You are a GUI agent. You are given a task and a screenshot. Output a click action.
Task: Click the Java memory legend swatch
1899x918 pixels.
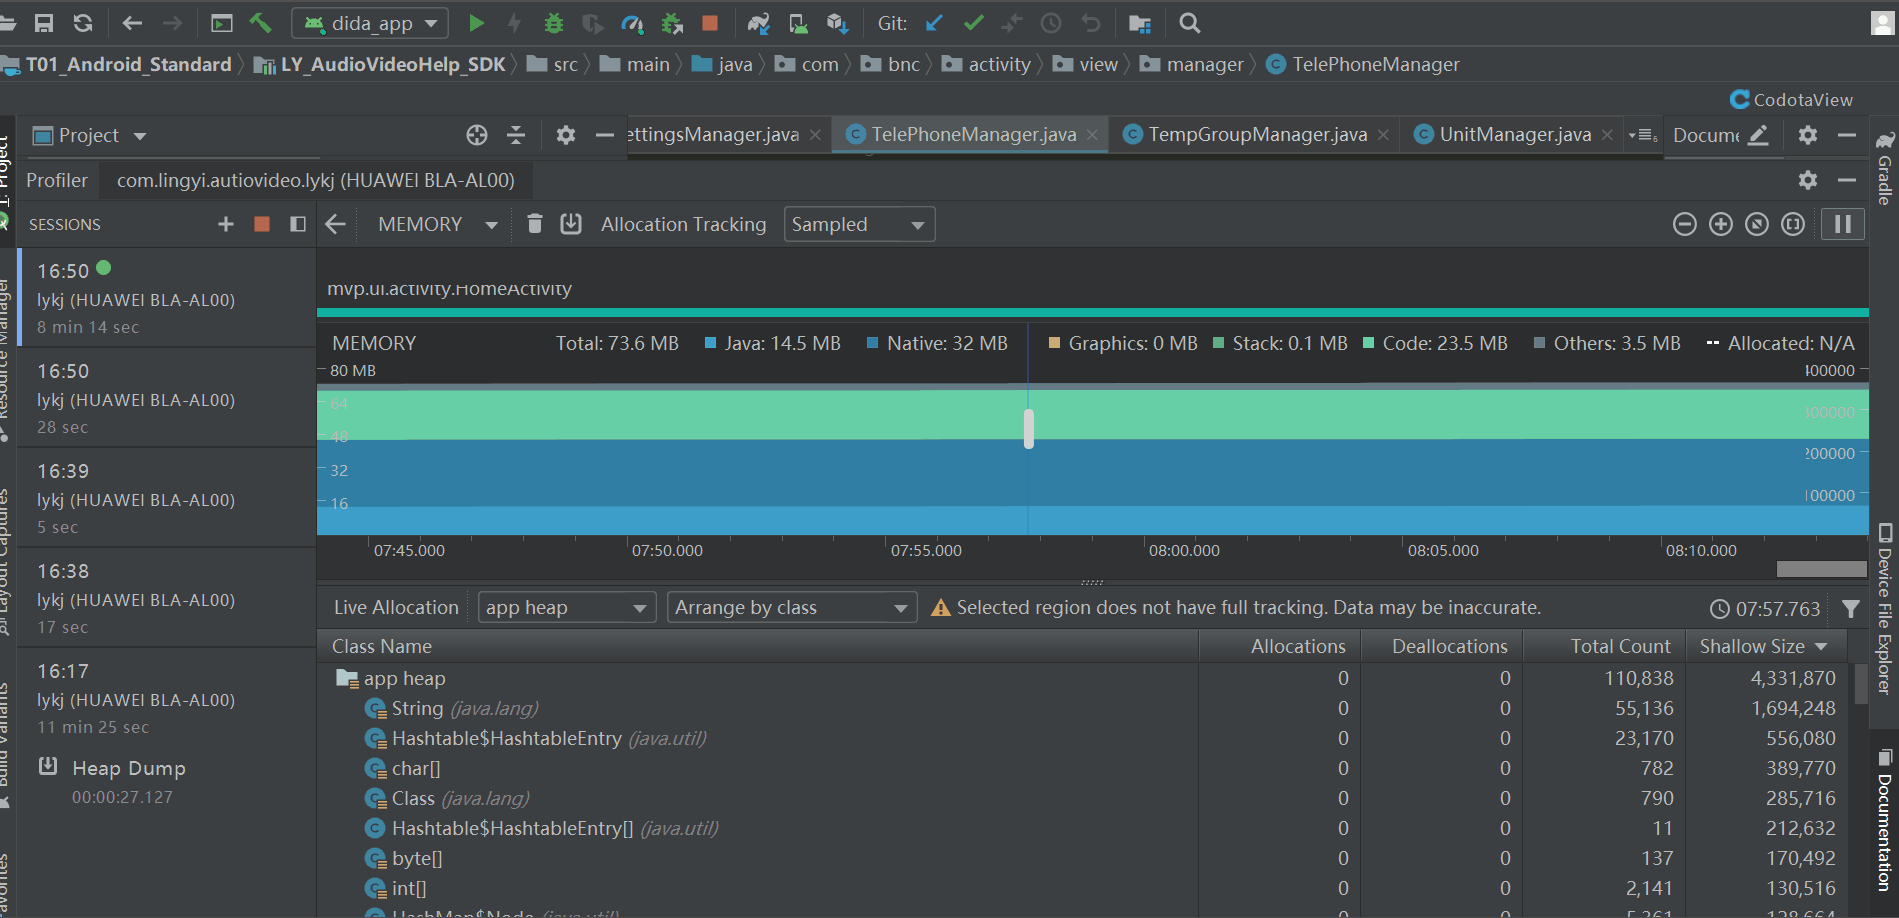coord(710,343)
